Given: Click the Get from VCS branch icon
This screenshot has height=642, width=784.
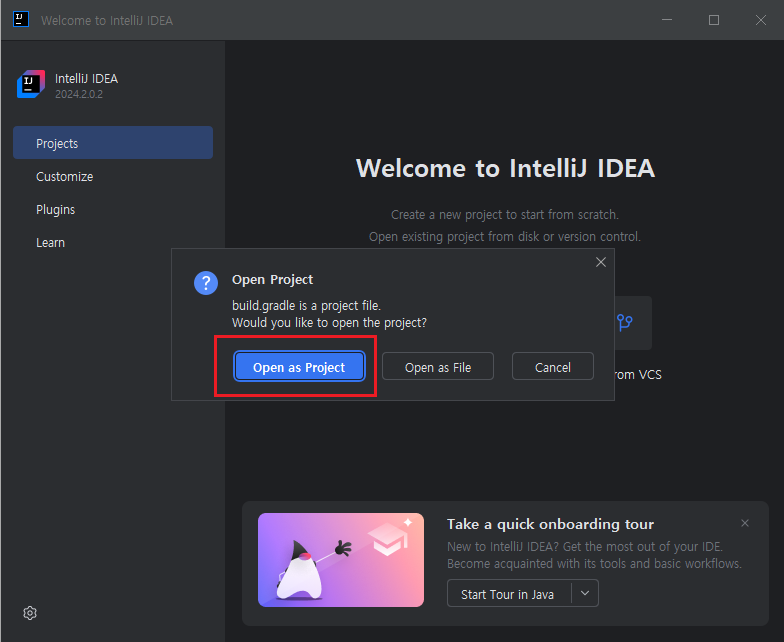Looking at the screenshot, I should click(x=625, y=322).
